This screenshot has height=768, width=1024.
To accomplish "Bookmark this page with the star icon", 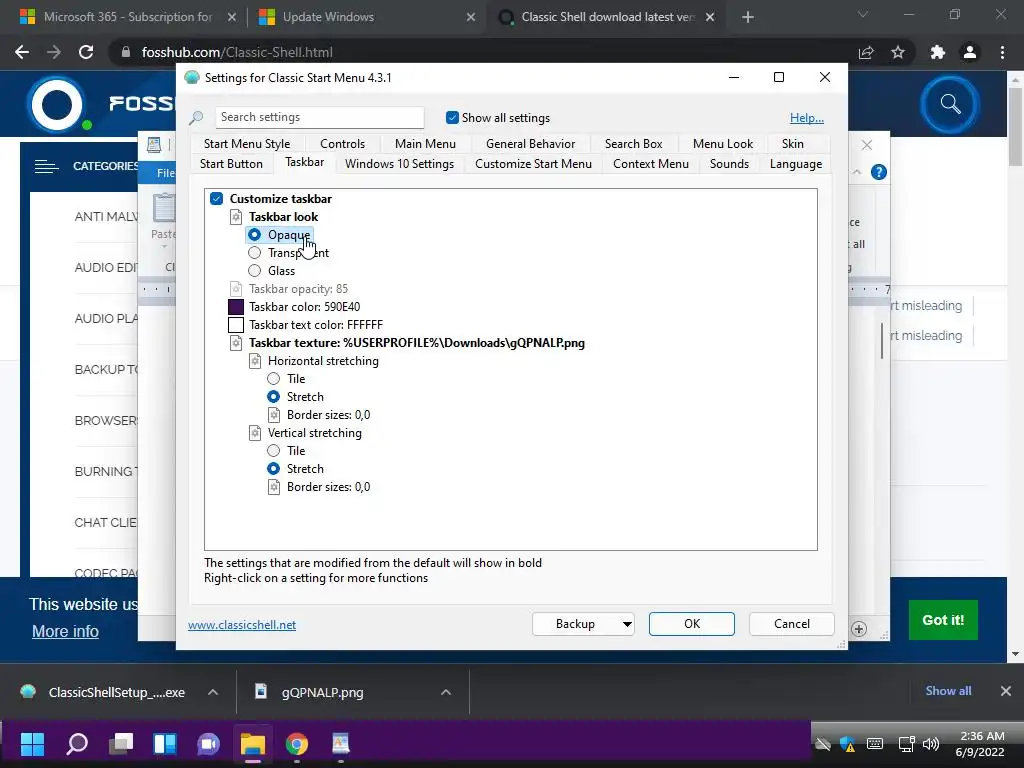I will [898, 52].
